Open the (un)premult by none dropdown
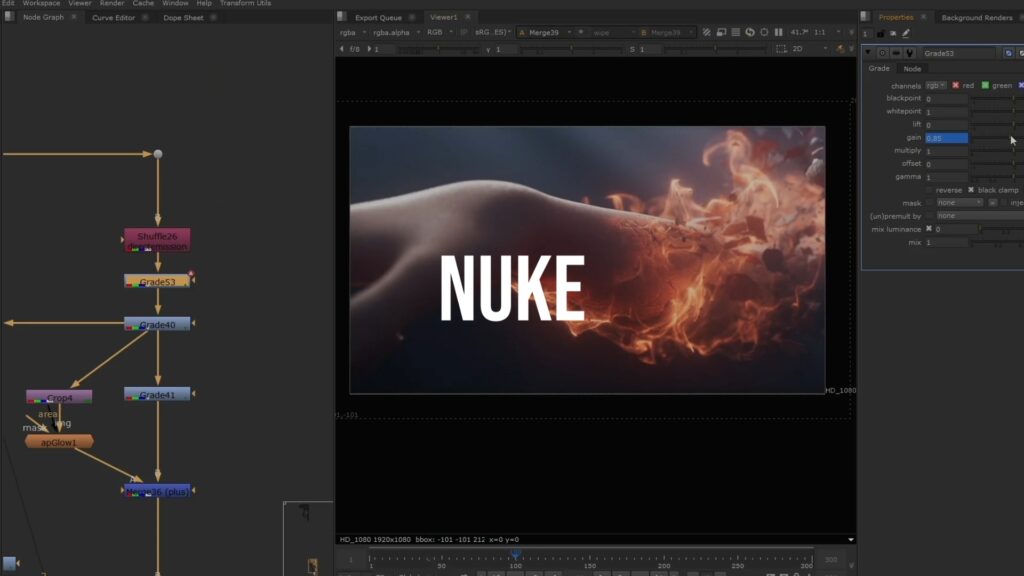1024x576 pixels. 980,216
